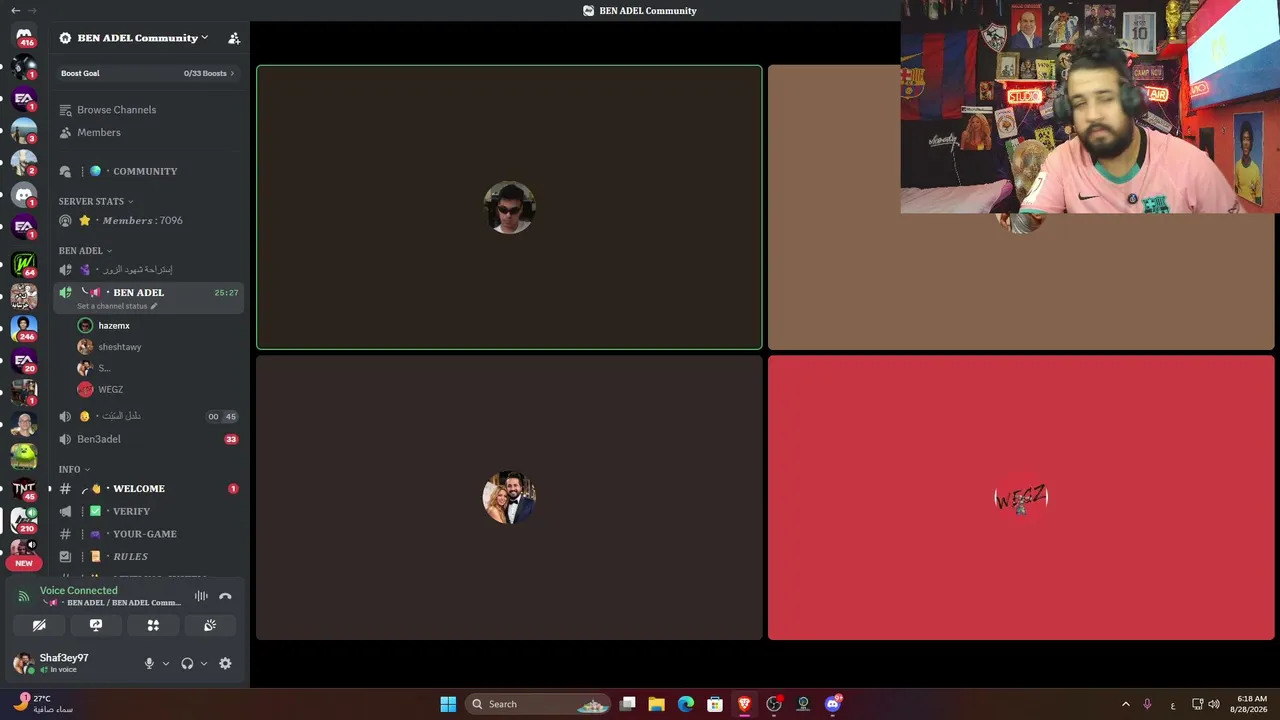Screen dimensions: 1280x720
Task: Open the TNT server icon
Action: pyautogui.click(x=24, y=488)
